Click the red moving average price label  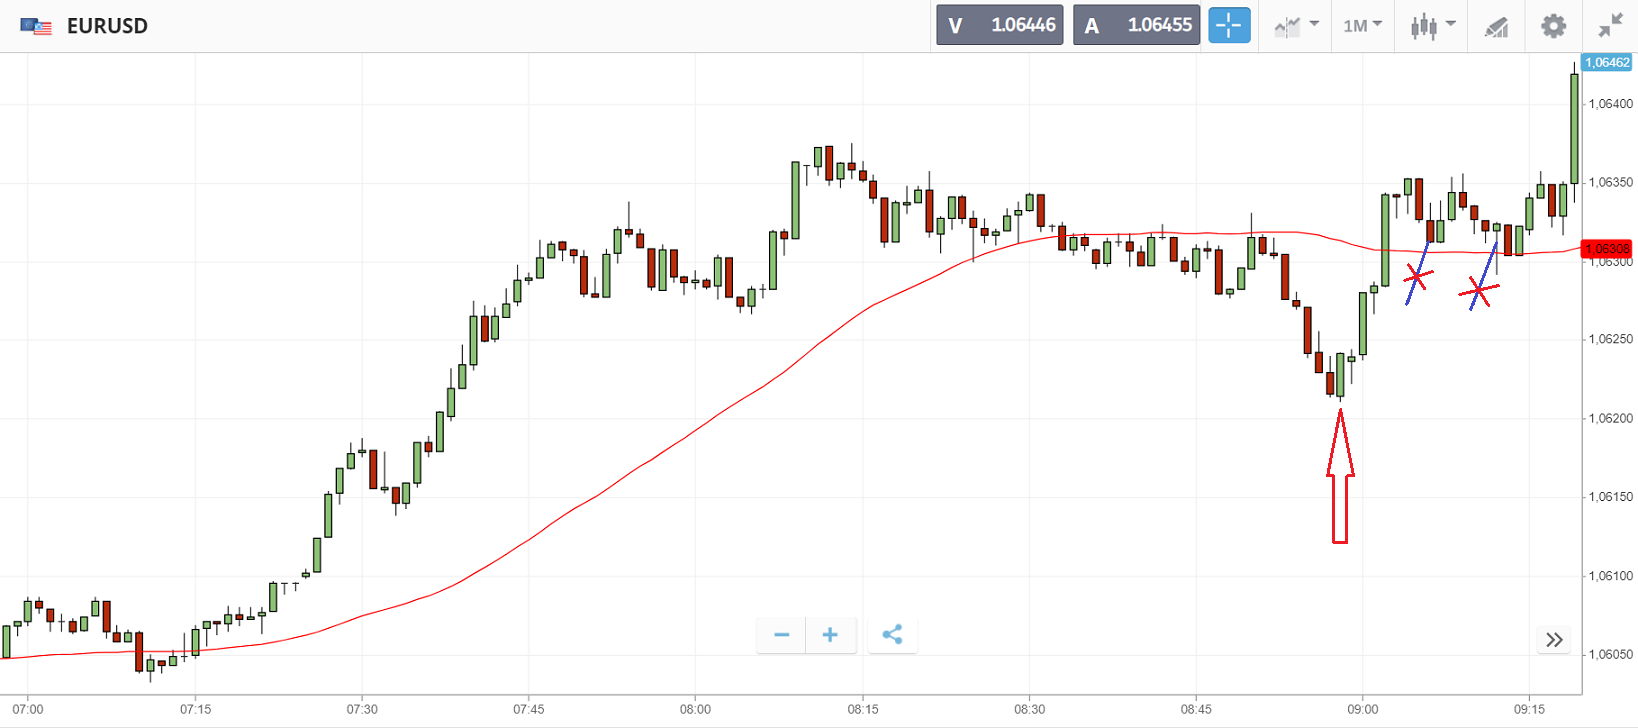(x=1606, y=249)
